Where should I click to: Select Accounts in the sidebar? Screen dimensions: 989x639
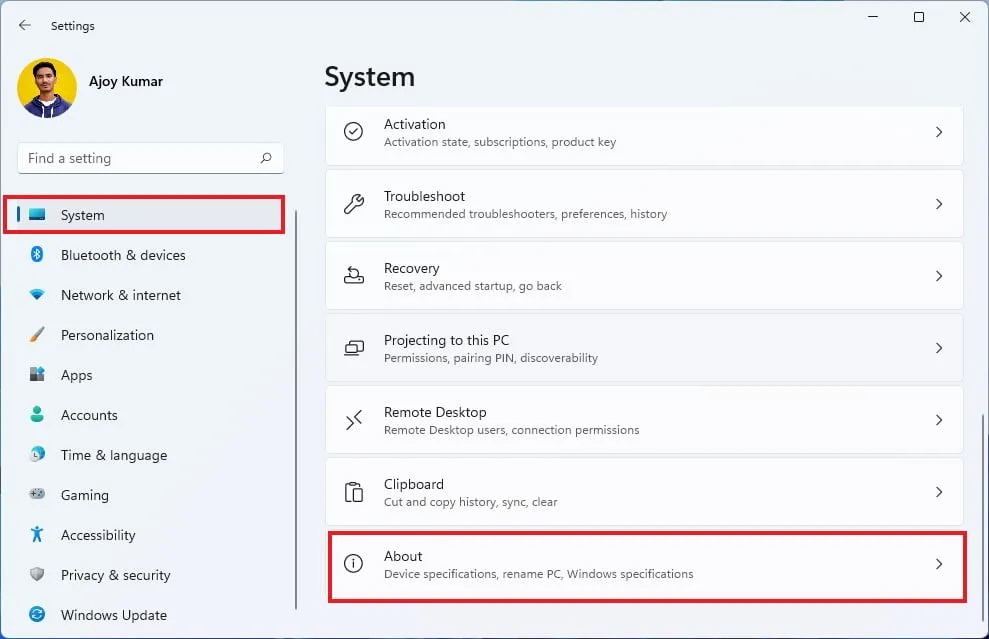tap(89, 415)
